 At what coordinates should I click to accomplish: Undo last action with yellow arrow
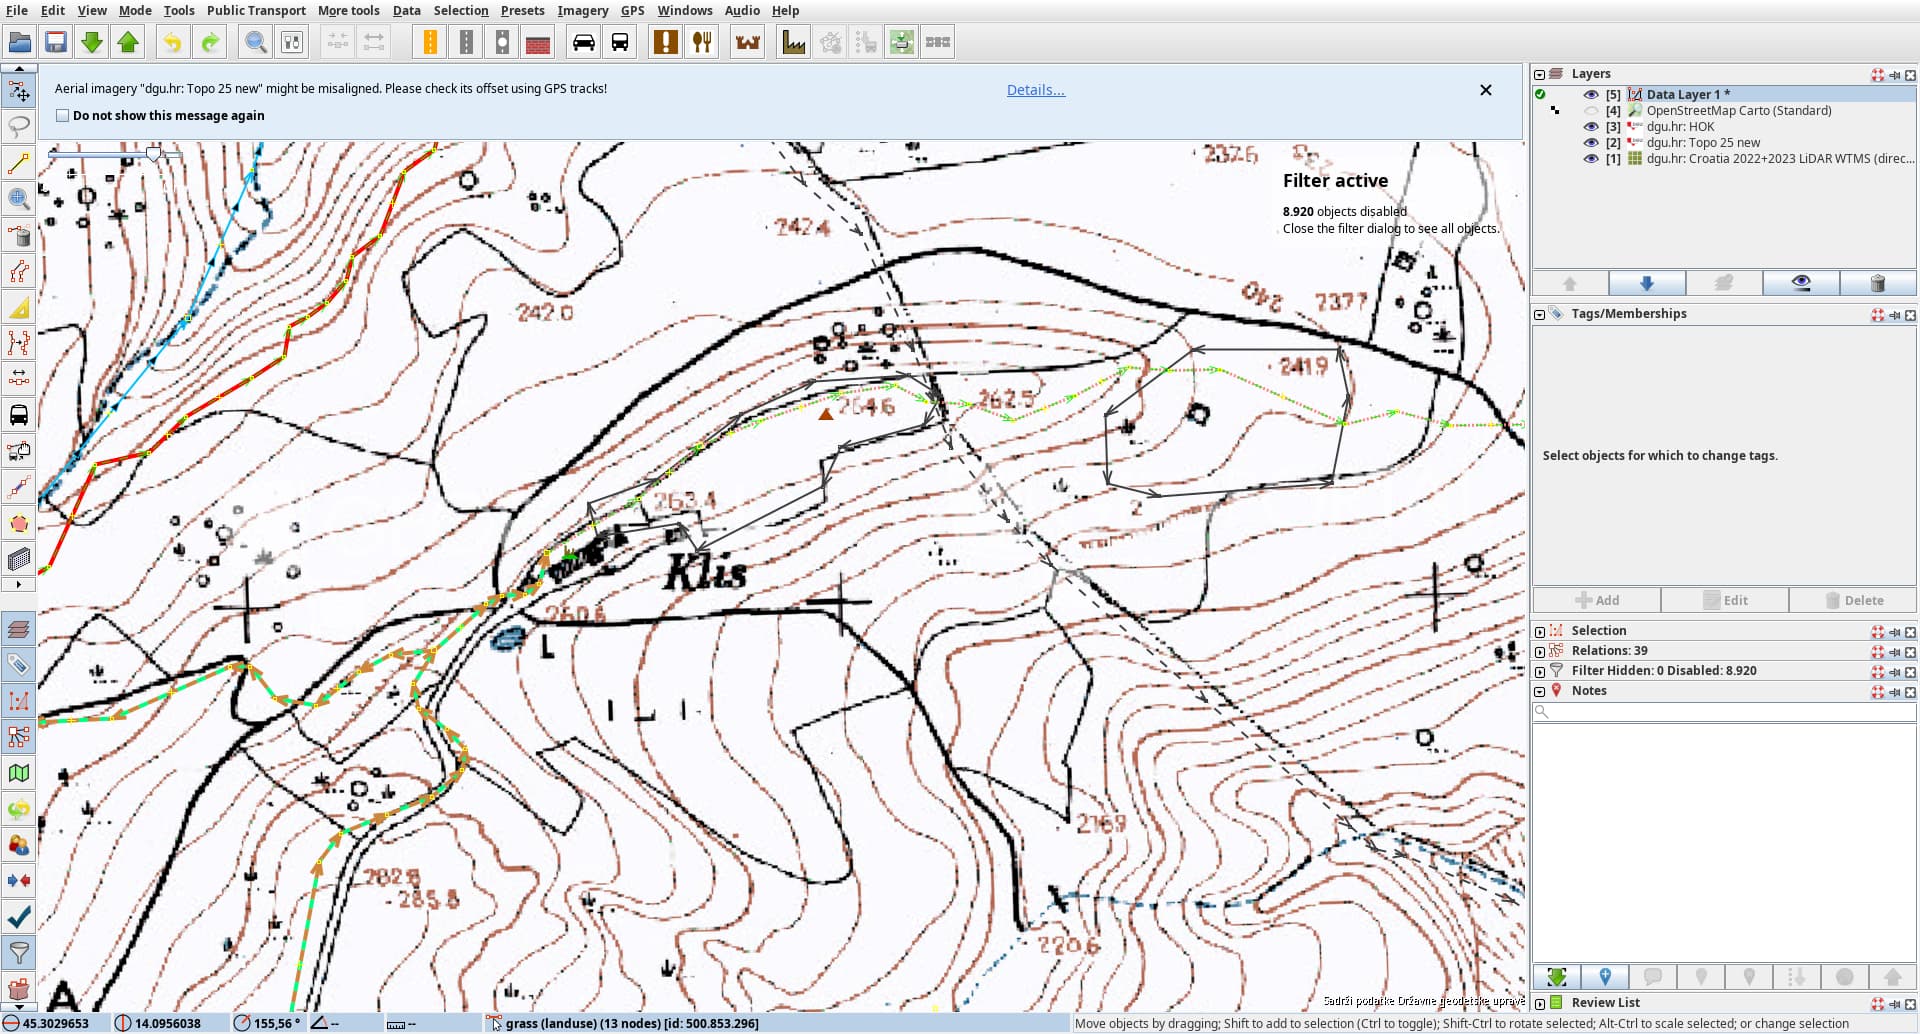(x=172, y=42)
